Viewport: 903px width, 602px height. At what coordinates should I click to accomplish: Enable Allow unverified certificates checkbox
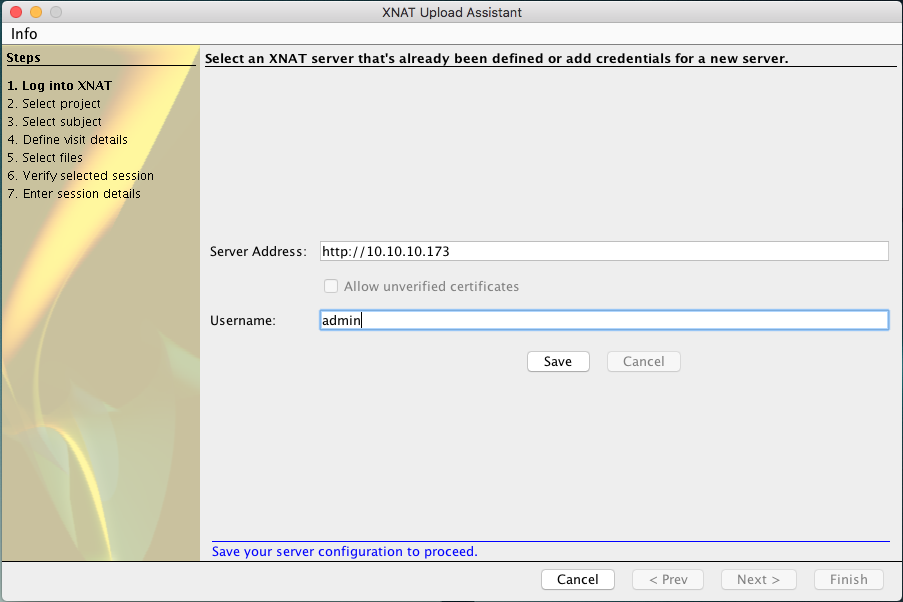[331, 286]
